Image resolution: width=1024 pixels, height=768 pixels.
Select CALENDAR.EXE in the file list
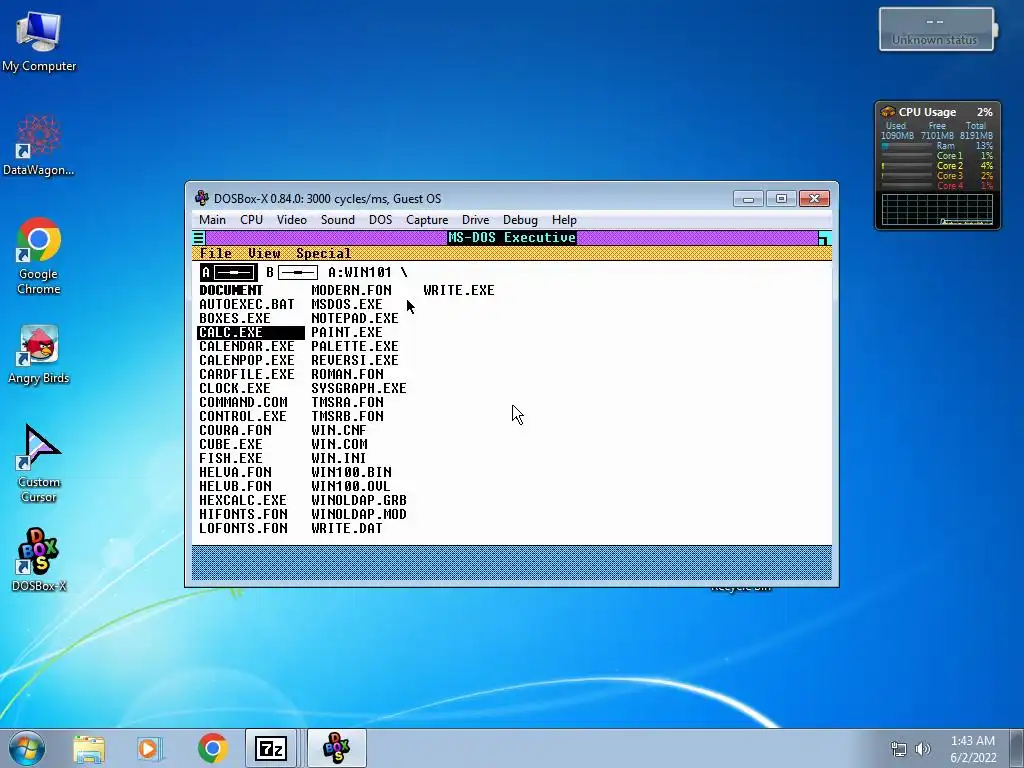(247, 346)
